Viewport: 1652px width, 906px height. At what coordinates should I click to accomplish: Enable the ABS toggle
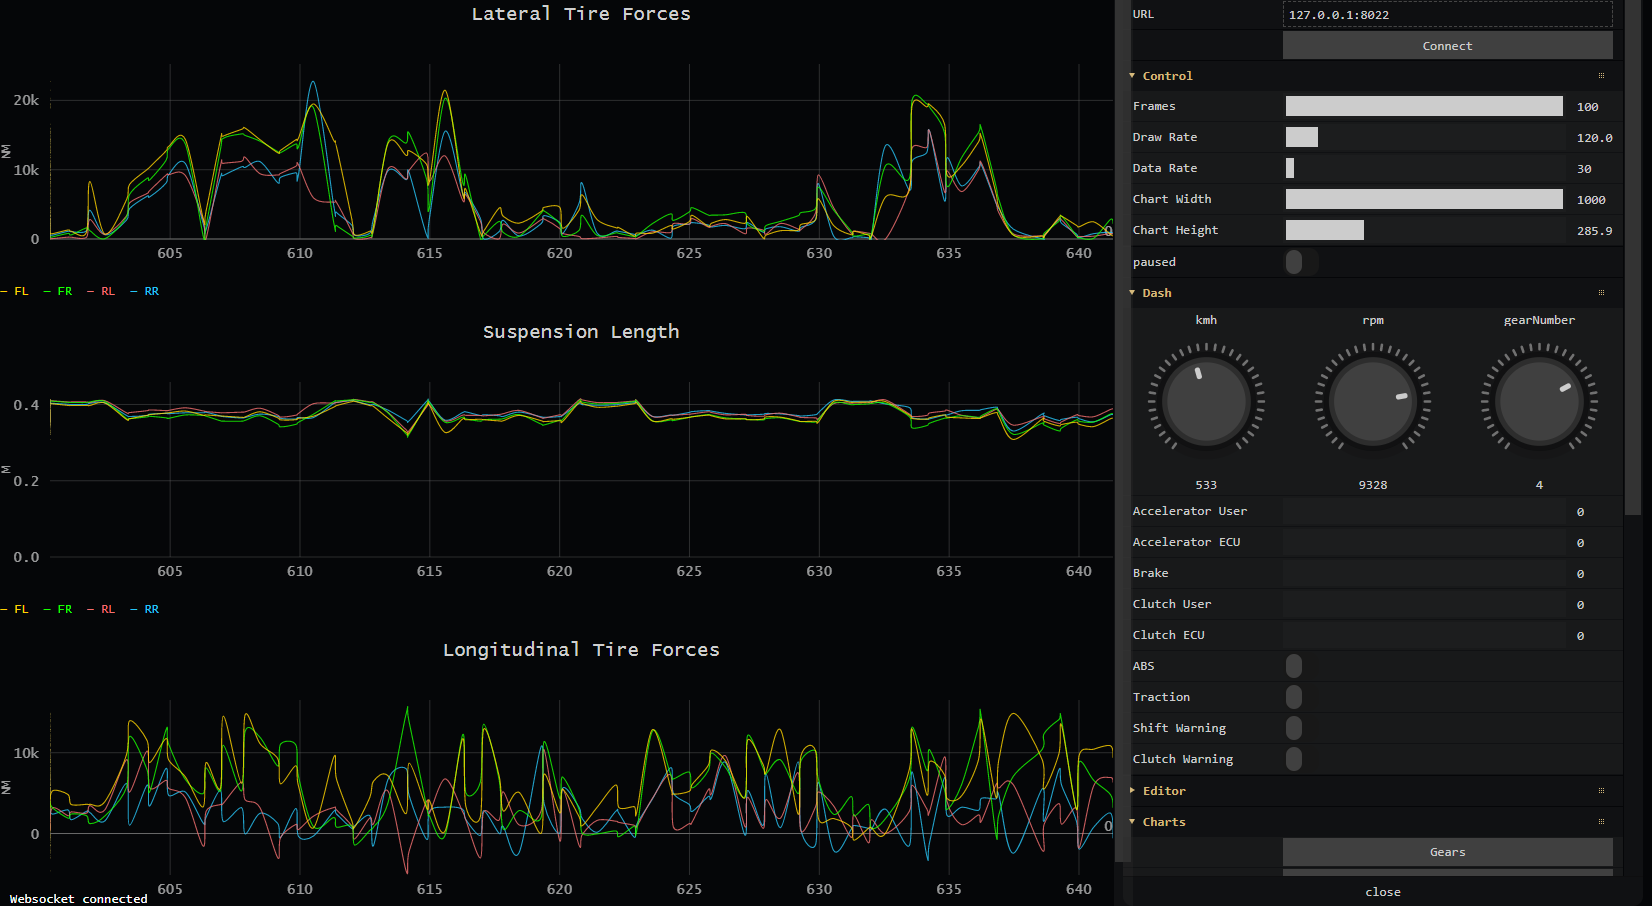click(1294, 665)
